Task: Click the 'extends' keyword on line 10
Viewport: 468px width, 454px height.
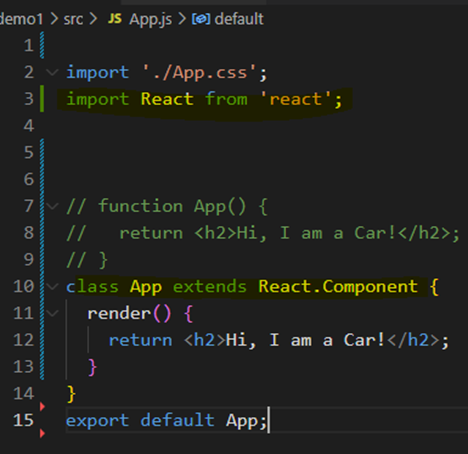Action: point(210,287)
